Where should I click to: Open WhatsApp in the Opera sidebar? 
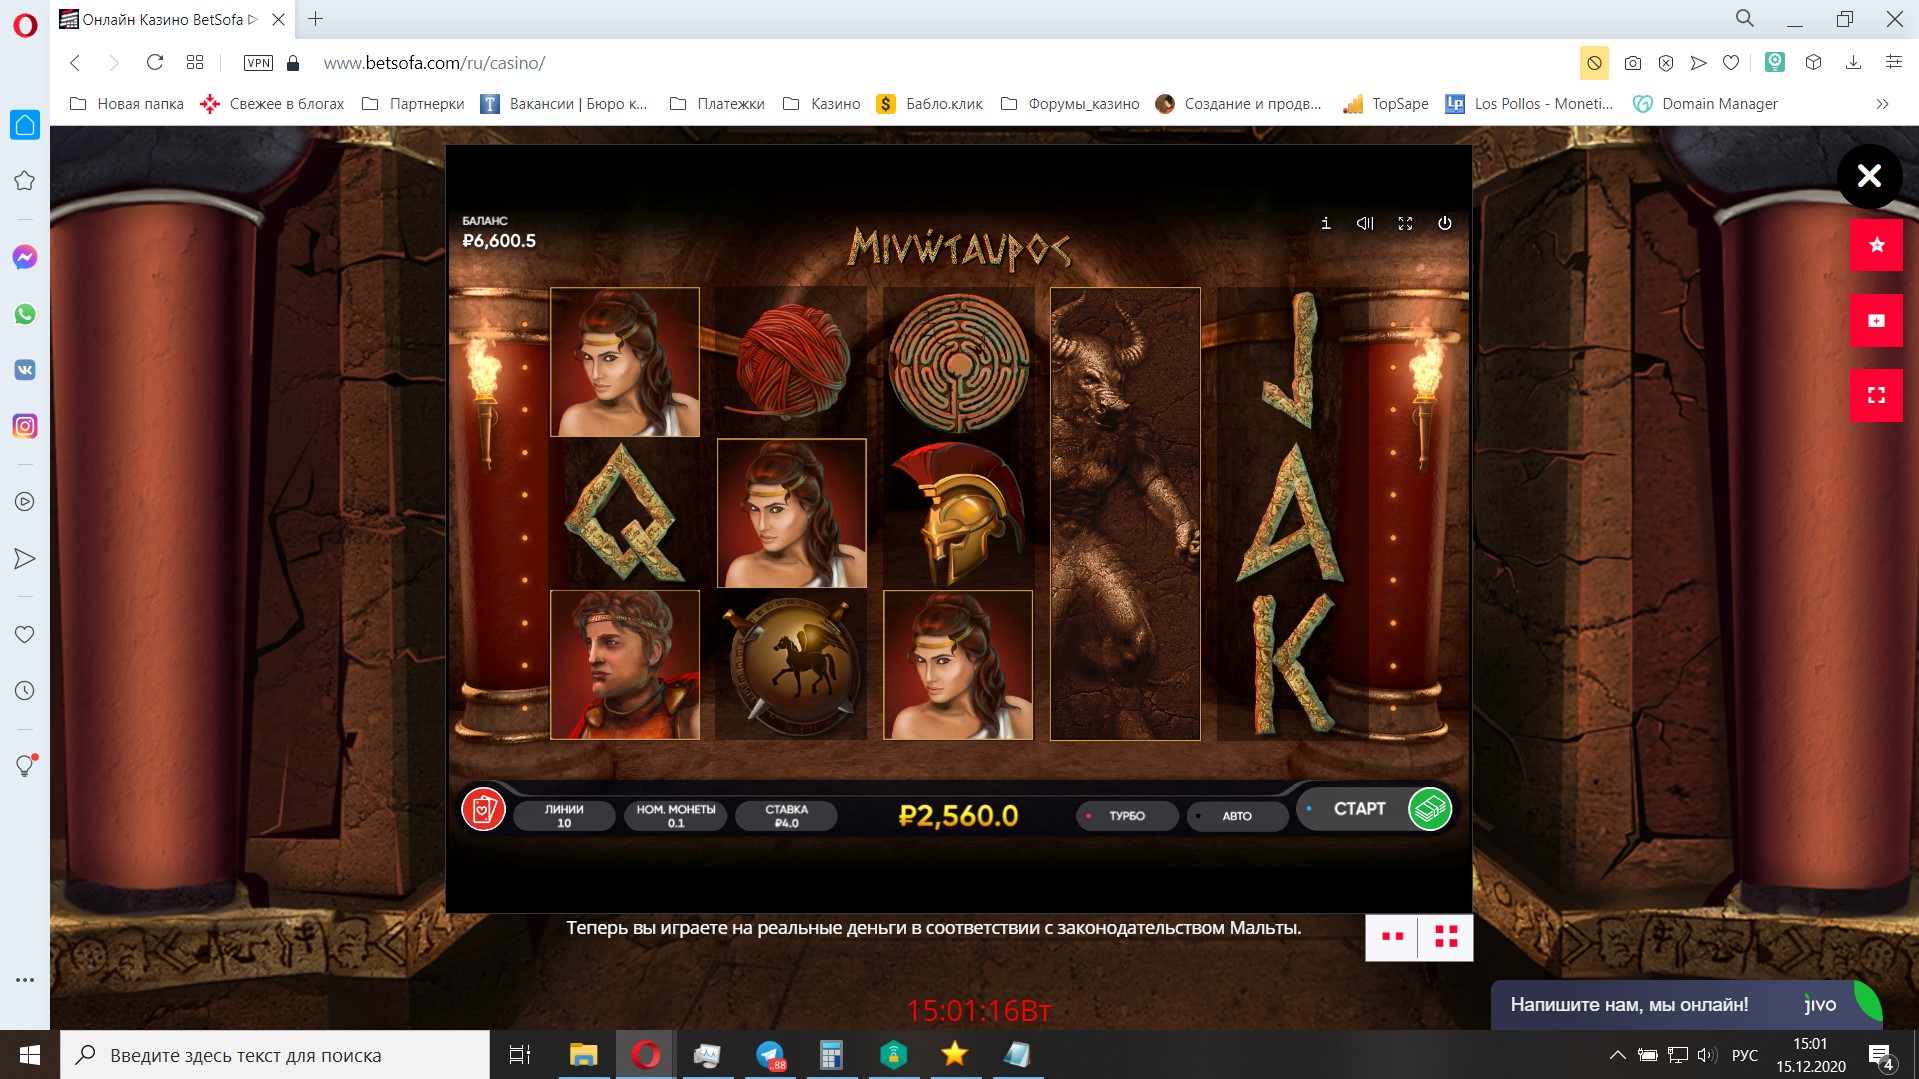pos(25,314)
